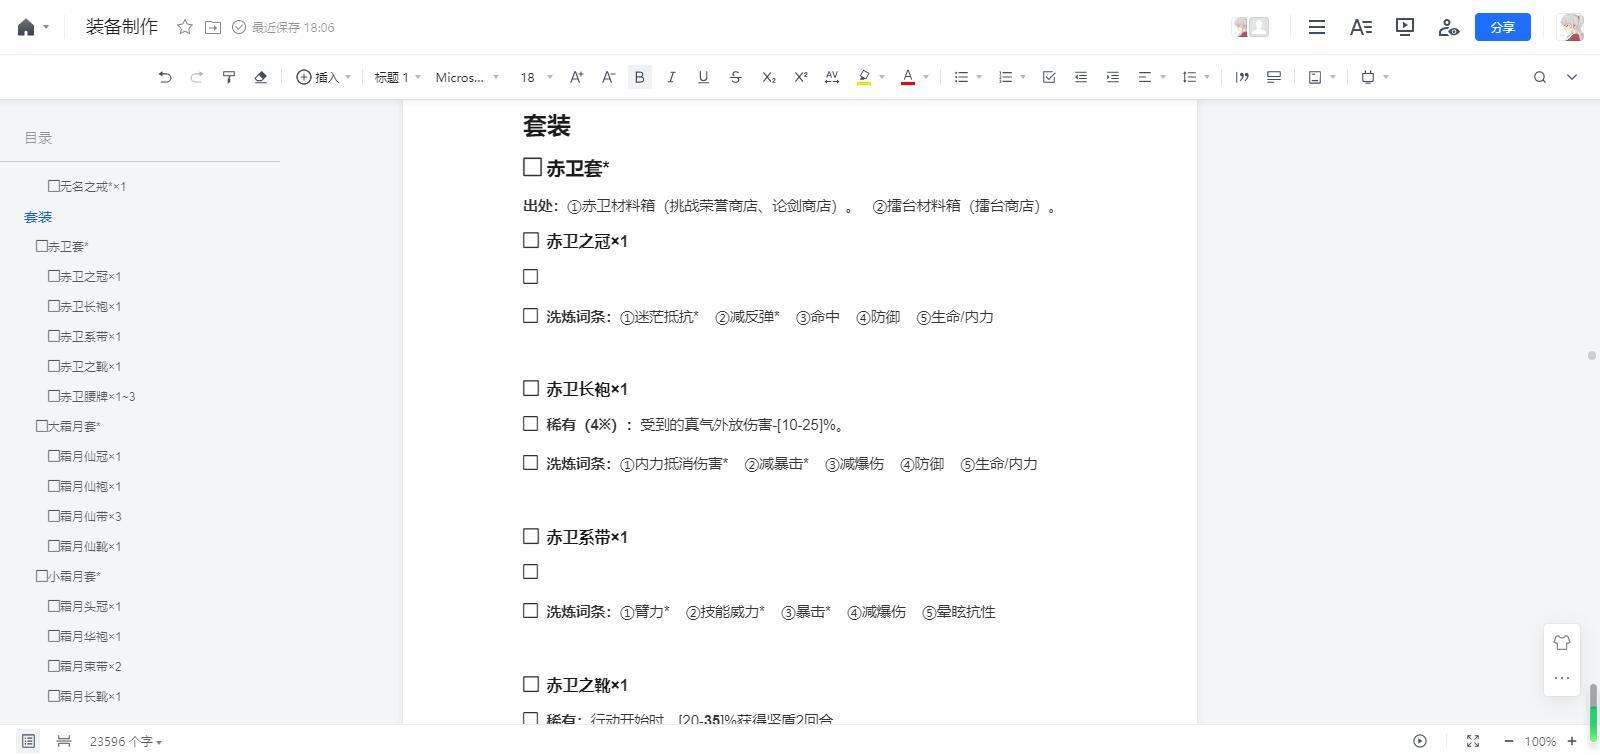Increase font size
Screen dimensions: 1600x755
pyautogui.click(x=576, y=77)
